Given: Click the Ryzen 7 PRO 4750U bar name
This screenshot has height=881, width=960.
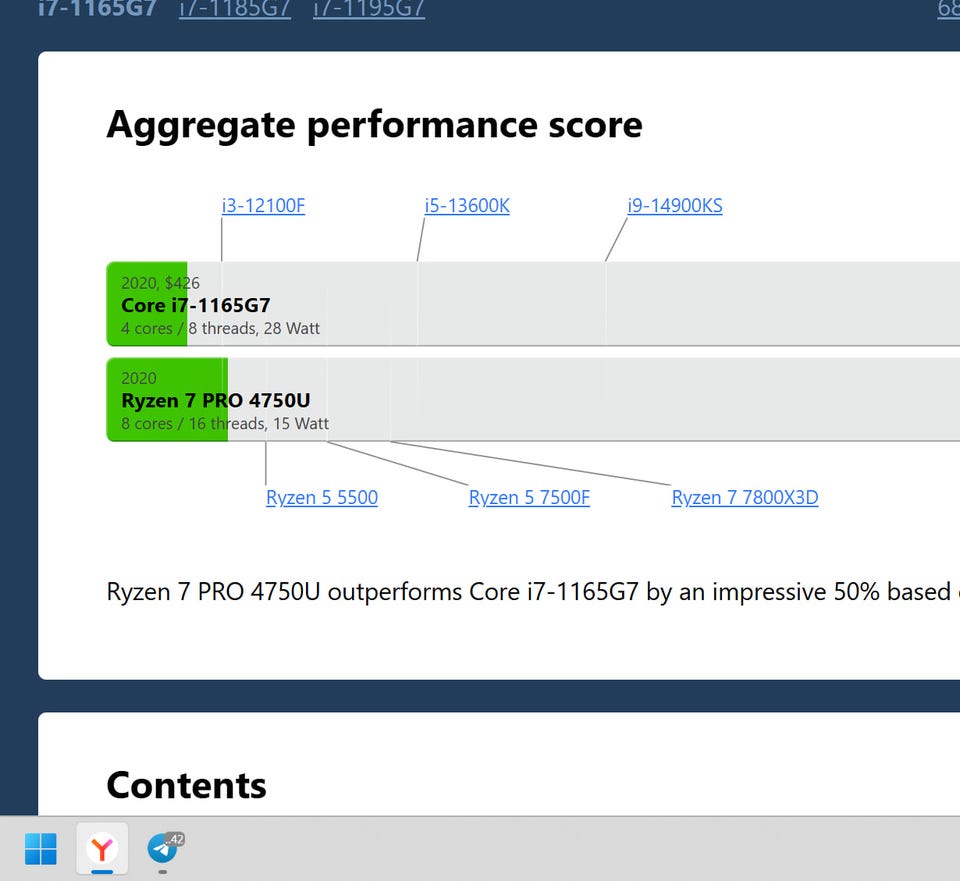Looking at the screenshot, I should point(216,400).
